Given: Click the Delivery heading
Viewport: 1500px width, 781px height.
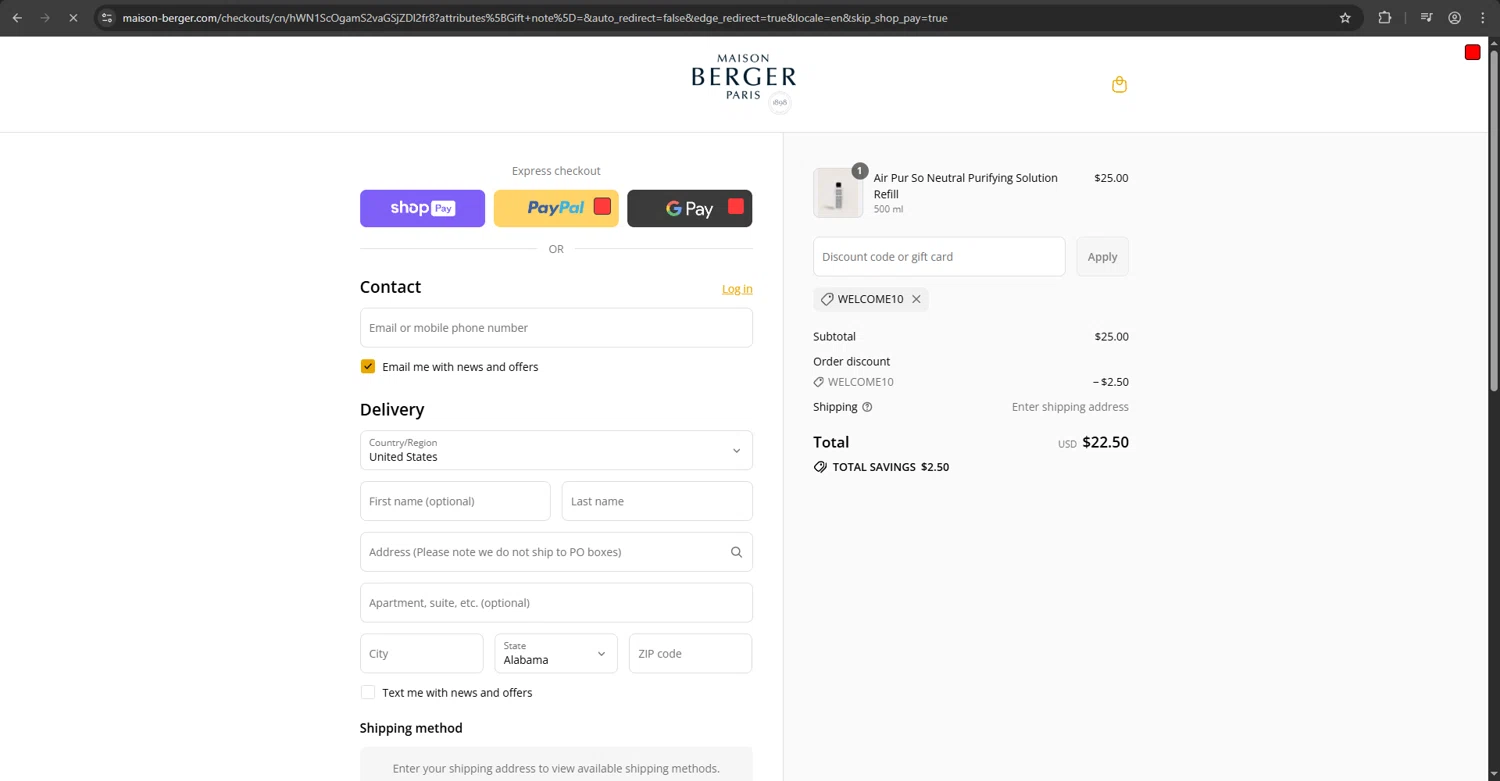Looking at the screenshot, I should [x=392, y=410].
